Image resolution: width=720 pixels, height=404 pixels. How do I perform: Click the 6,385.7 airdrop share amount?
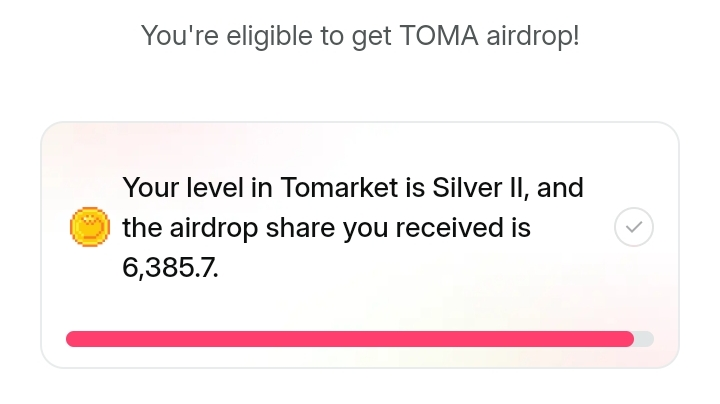click(x=169, y=268)
